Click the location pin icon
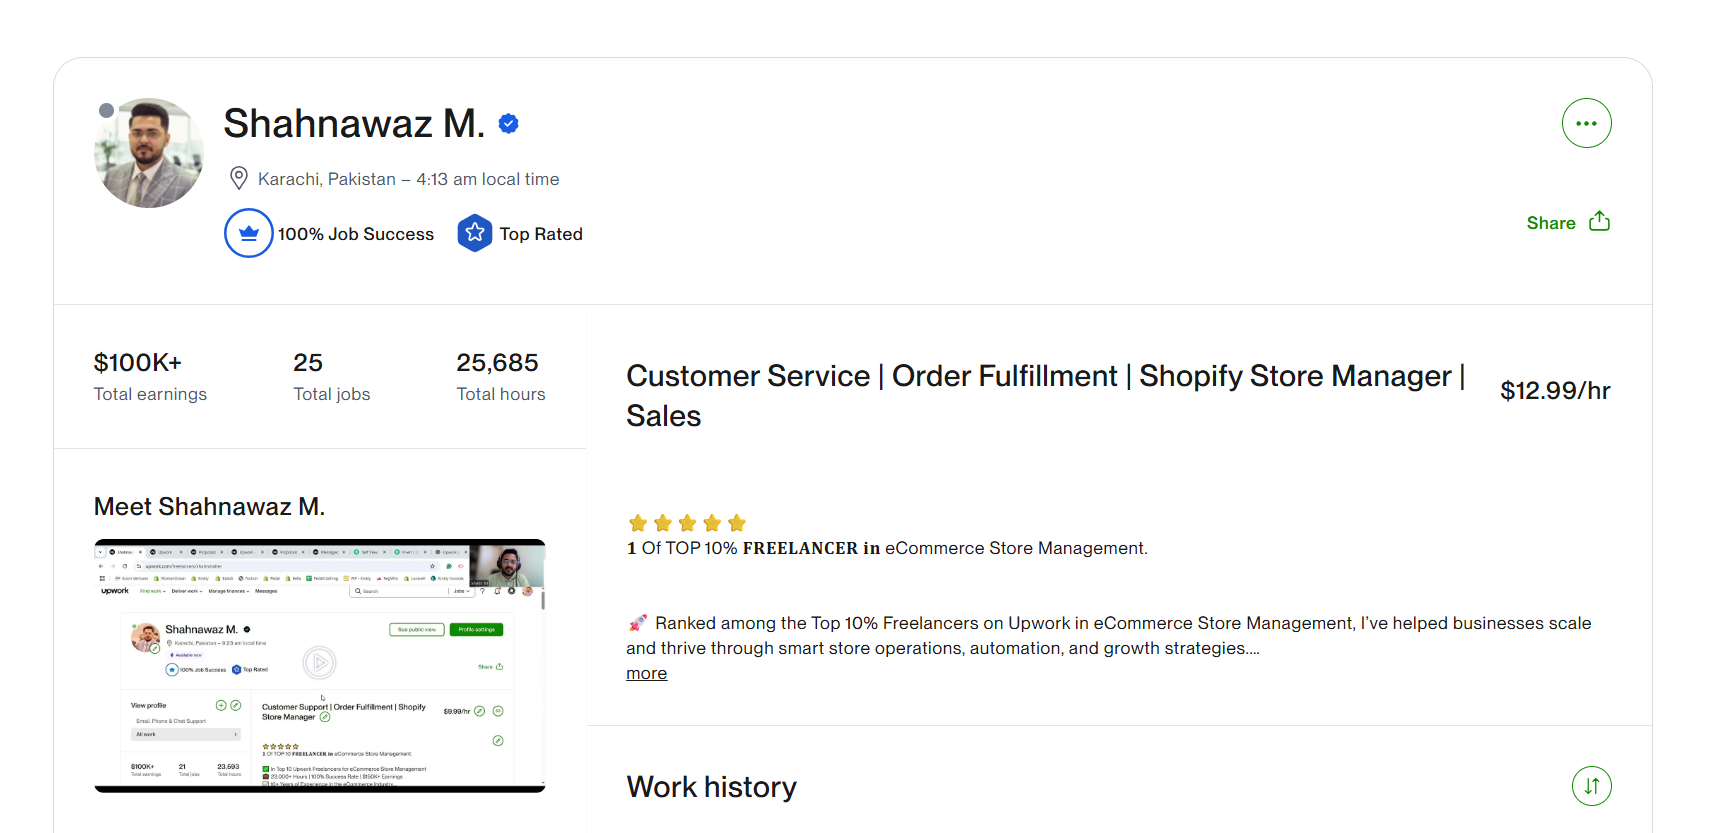 tap(239, 178)
